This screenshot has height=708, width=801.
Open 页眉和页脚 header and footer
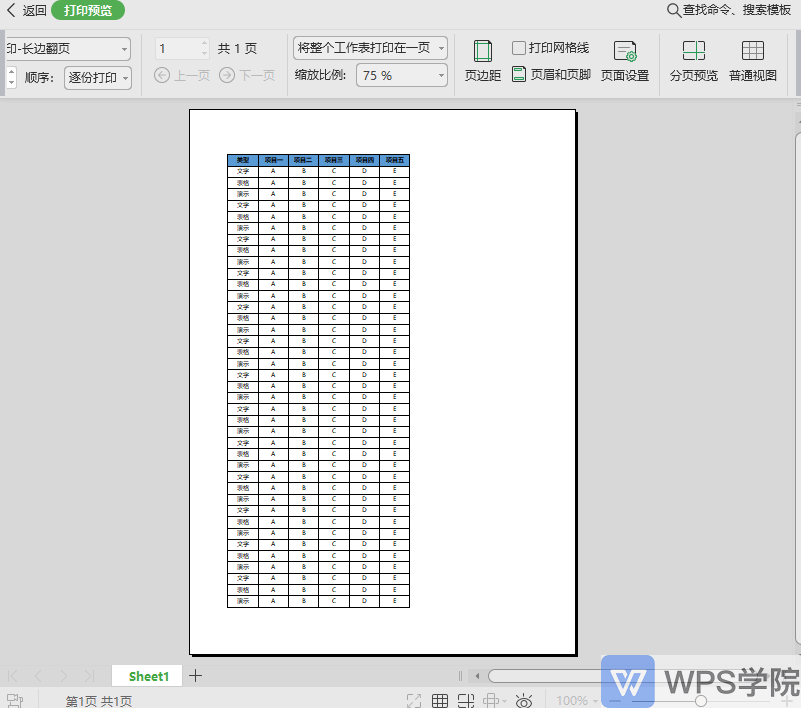click(551, 75)
